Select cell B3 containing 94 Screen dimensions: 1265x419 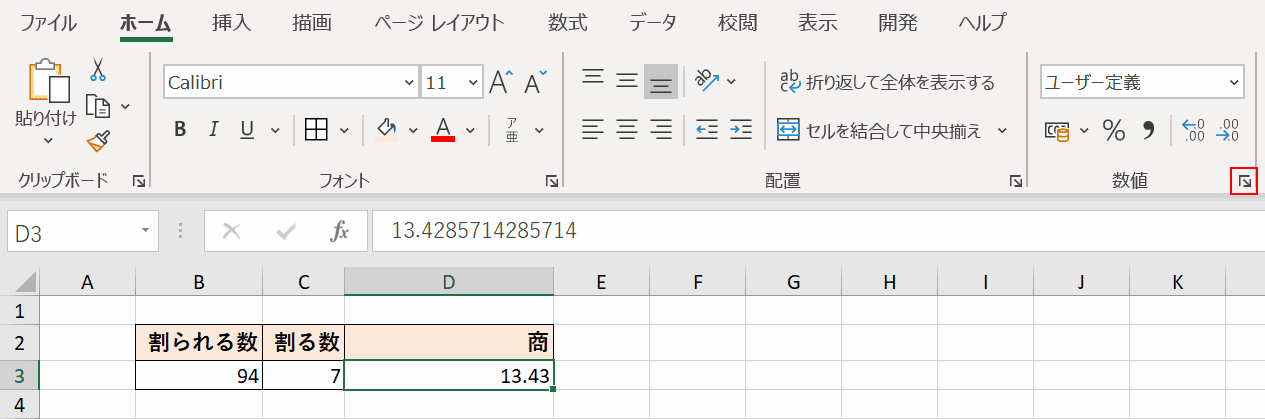[x=199, y=375]
